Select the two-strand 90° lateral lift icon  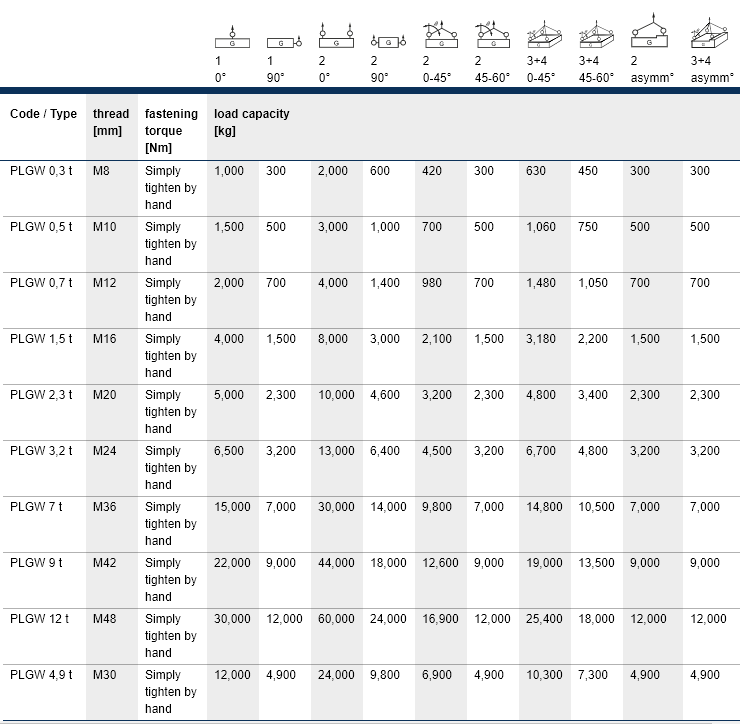tap(389, 42)
